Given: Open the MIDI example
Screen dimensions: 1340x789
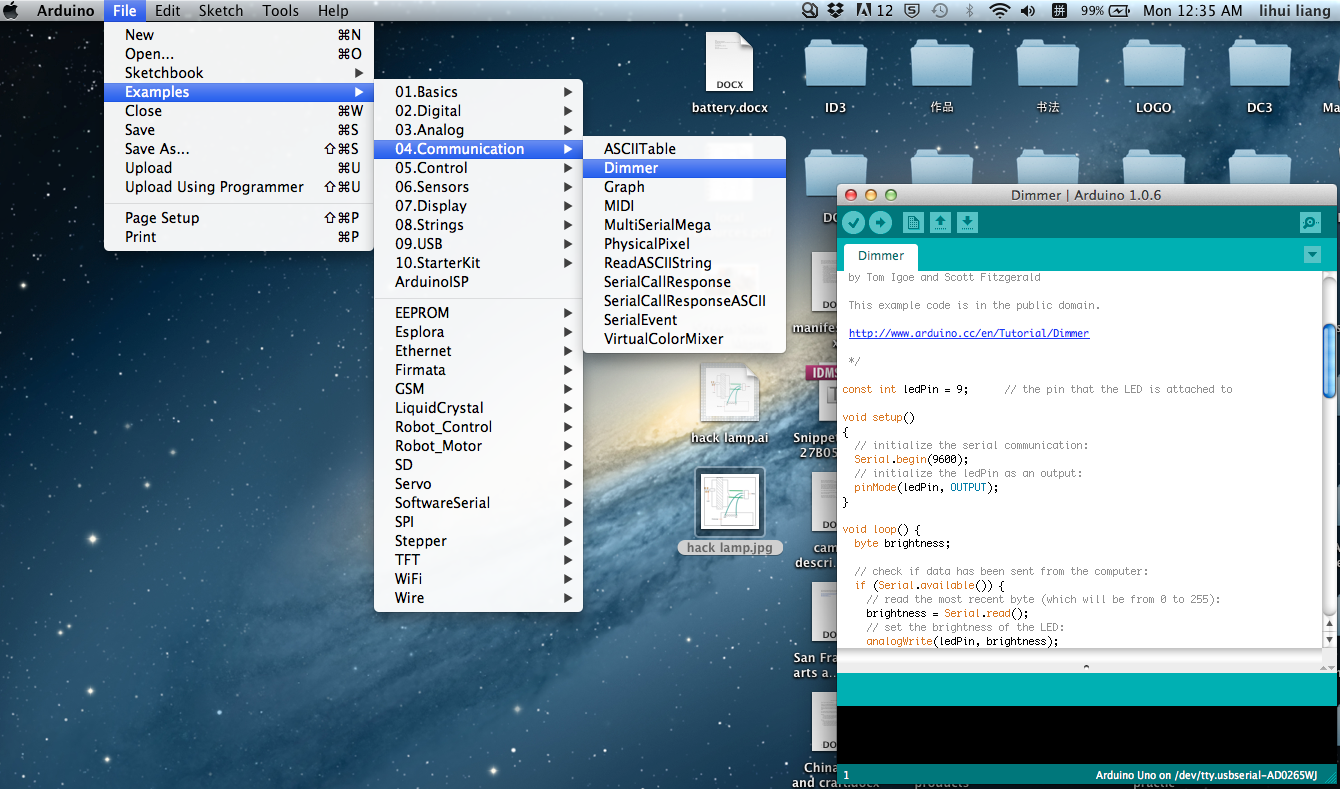Looking at the screenshot, I should click(x=684, y=206).
